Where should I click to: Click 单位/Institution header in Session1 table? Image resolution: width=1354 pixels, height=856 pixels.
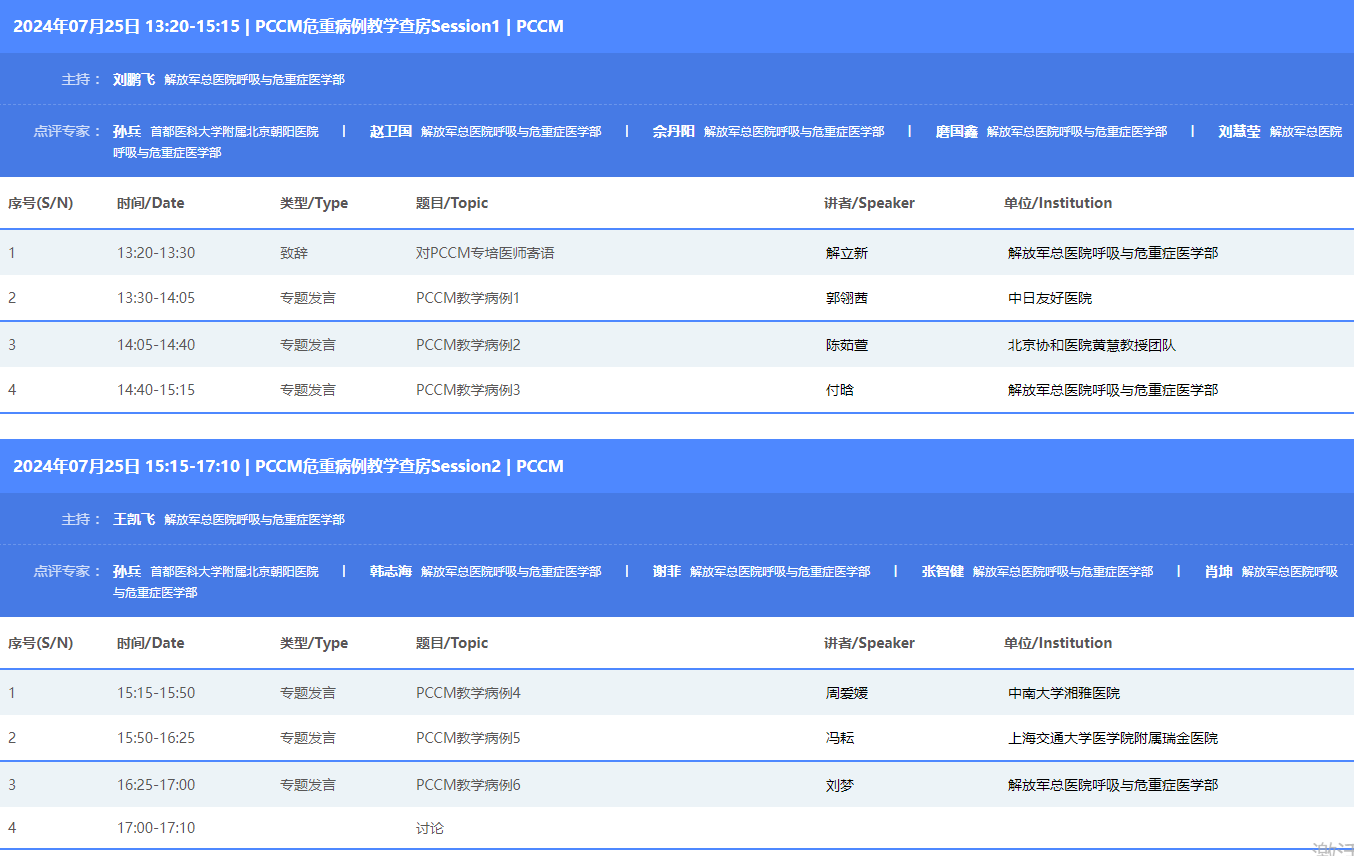(x=1058, y=203)
